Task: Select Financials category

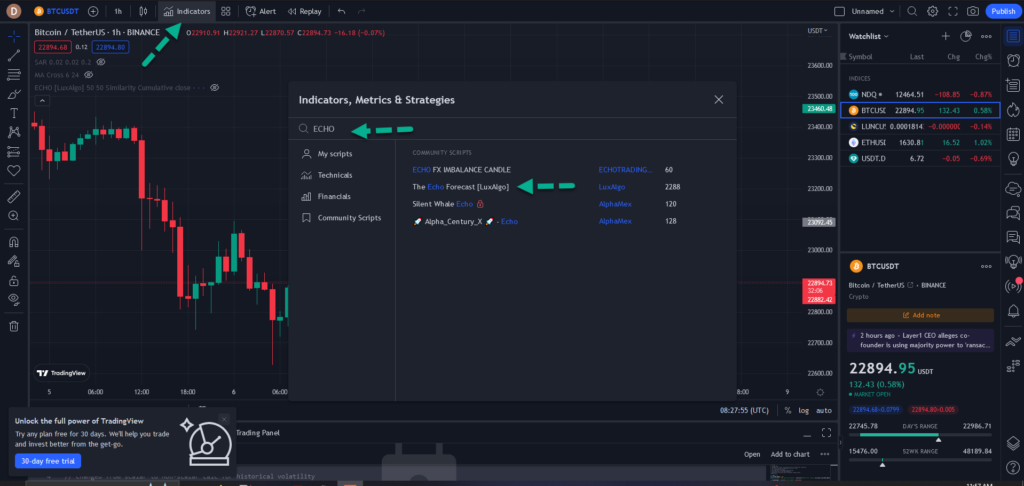Action: coord(334,196)
